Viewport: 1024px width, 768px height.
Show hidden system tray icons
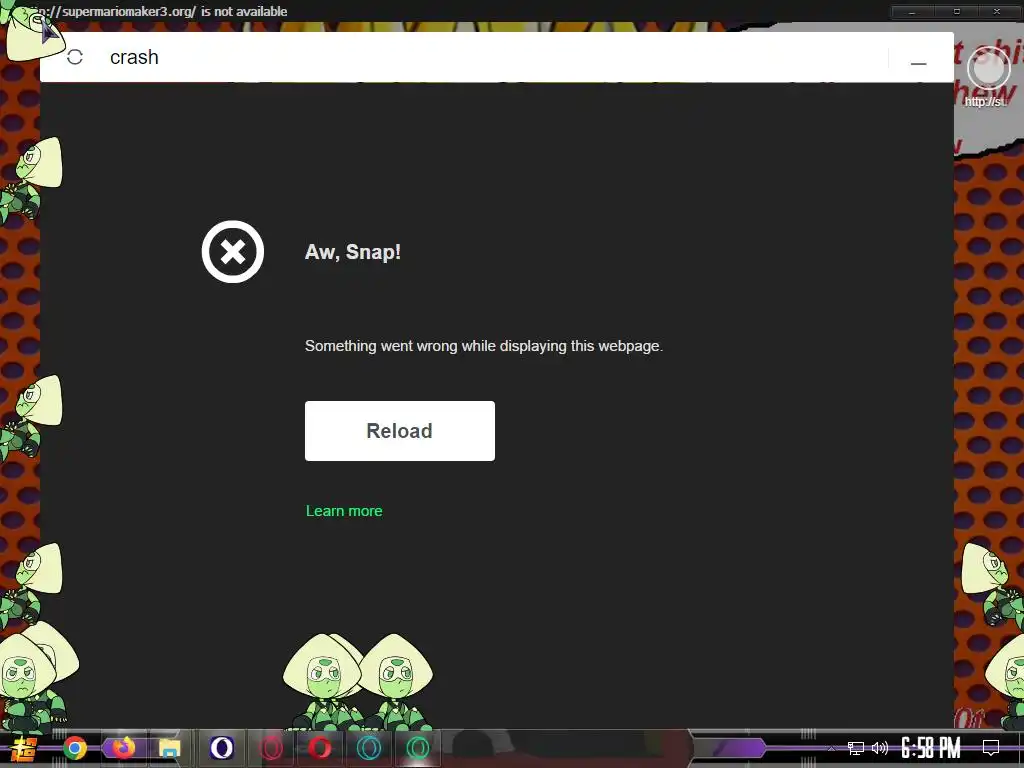831,748
